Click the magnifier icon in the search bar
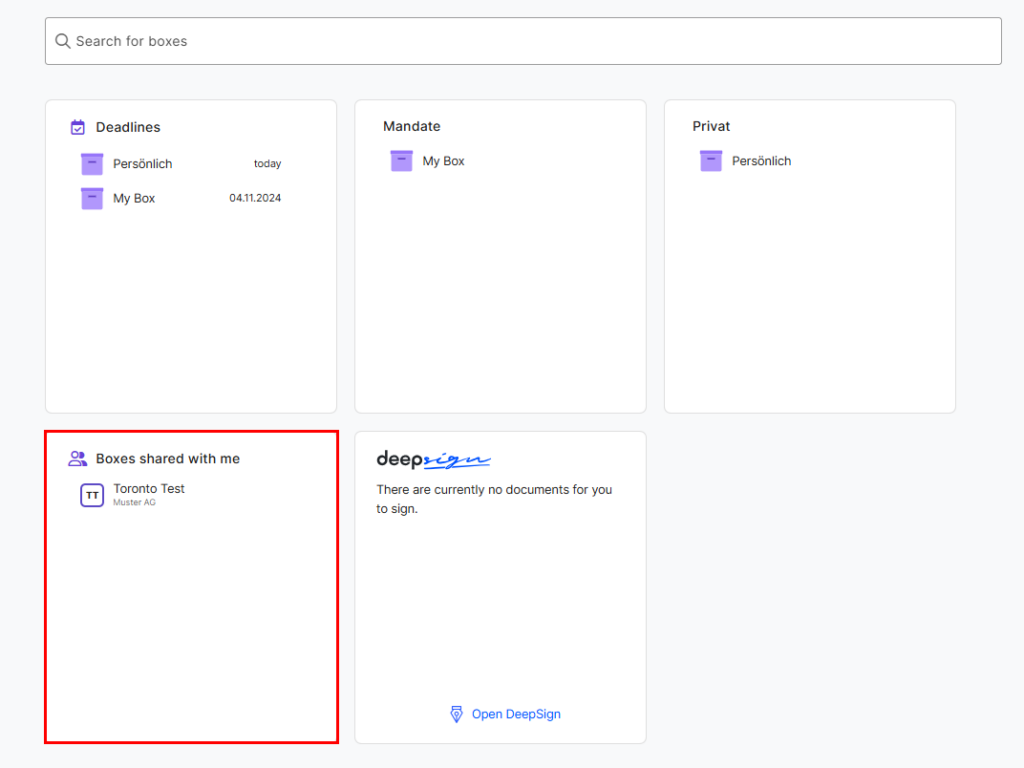 pos(62,41)
